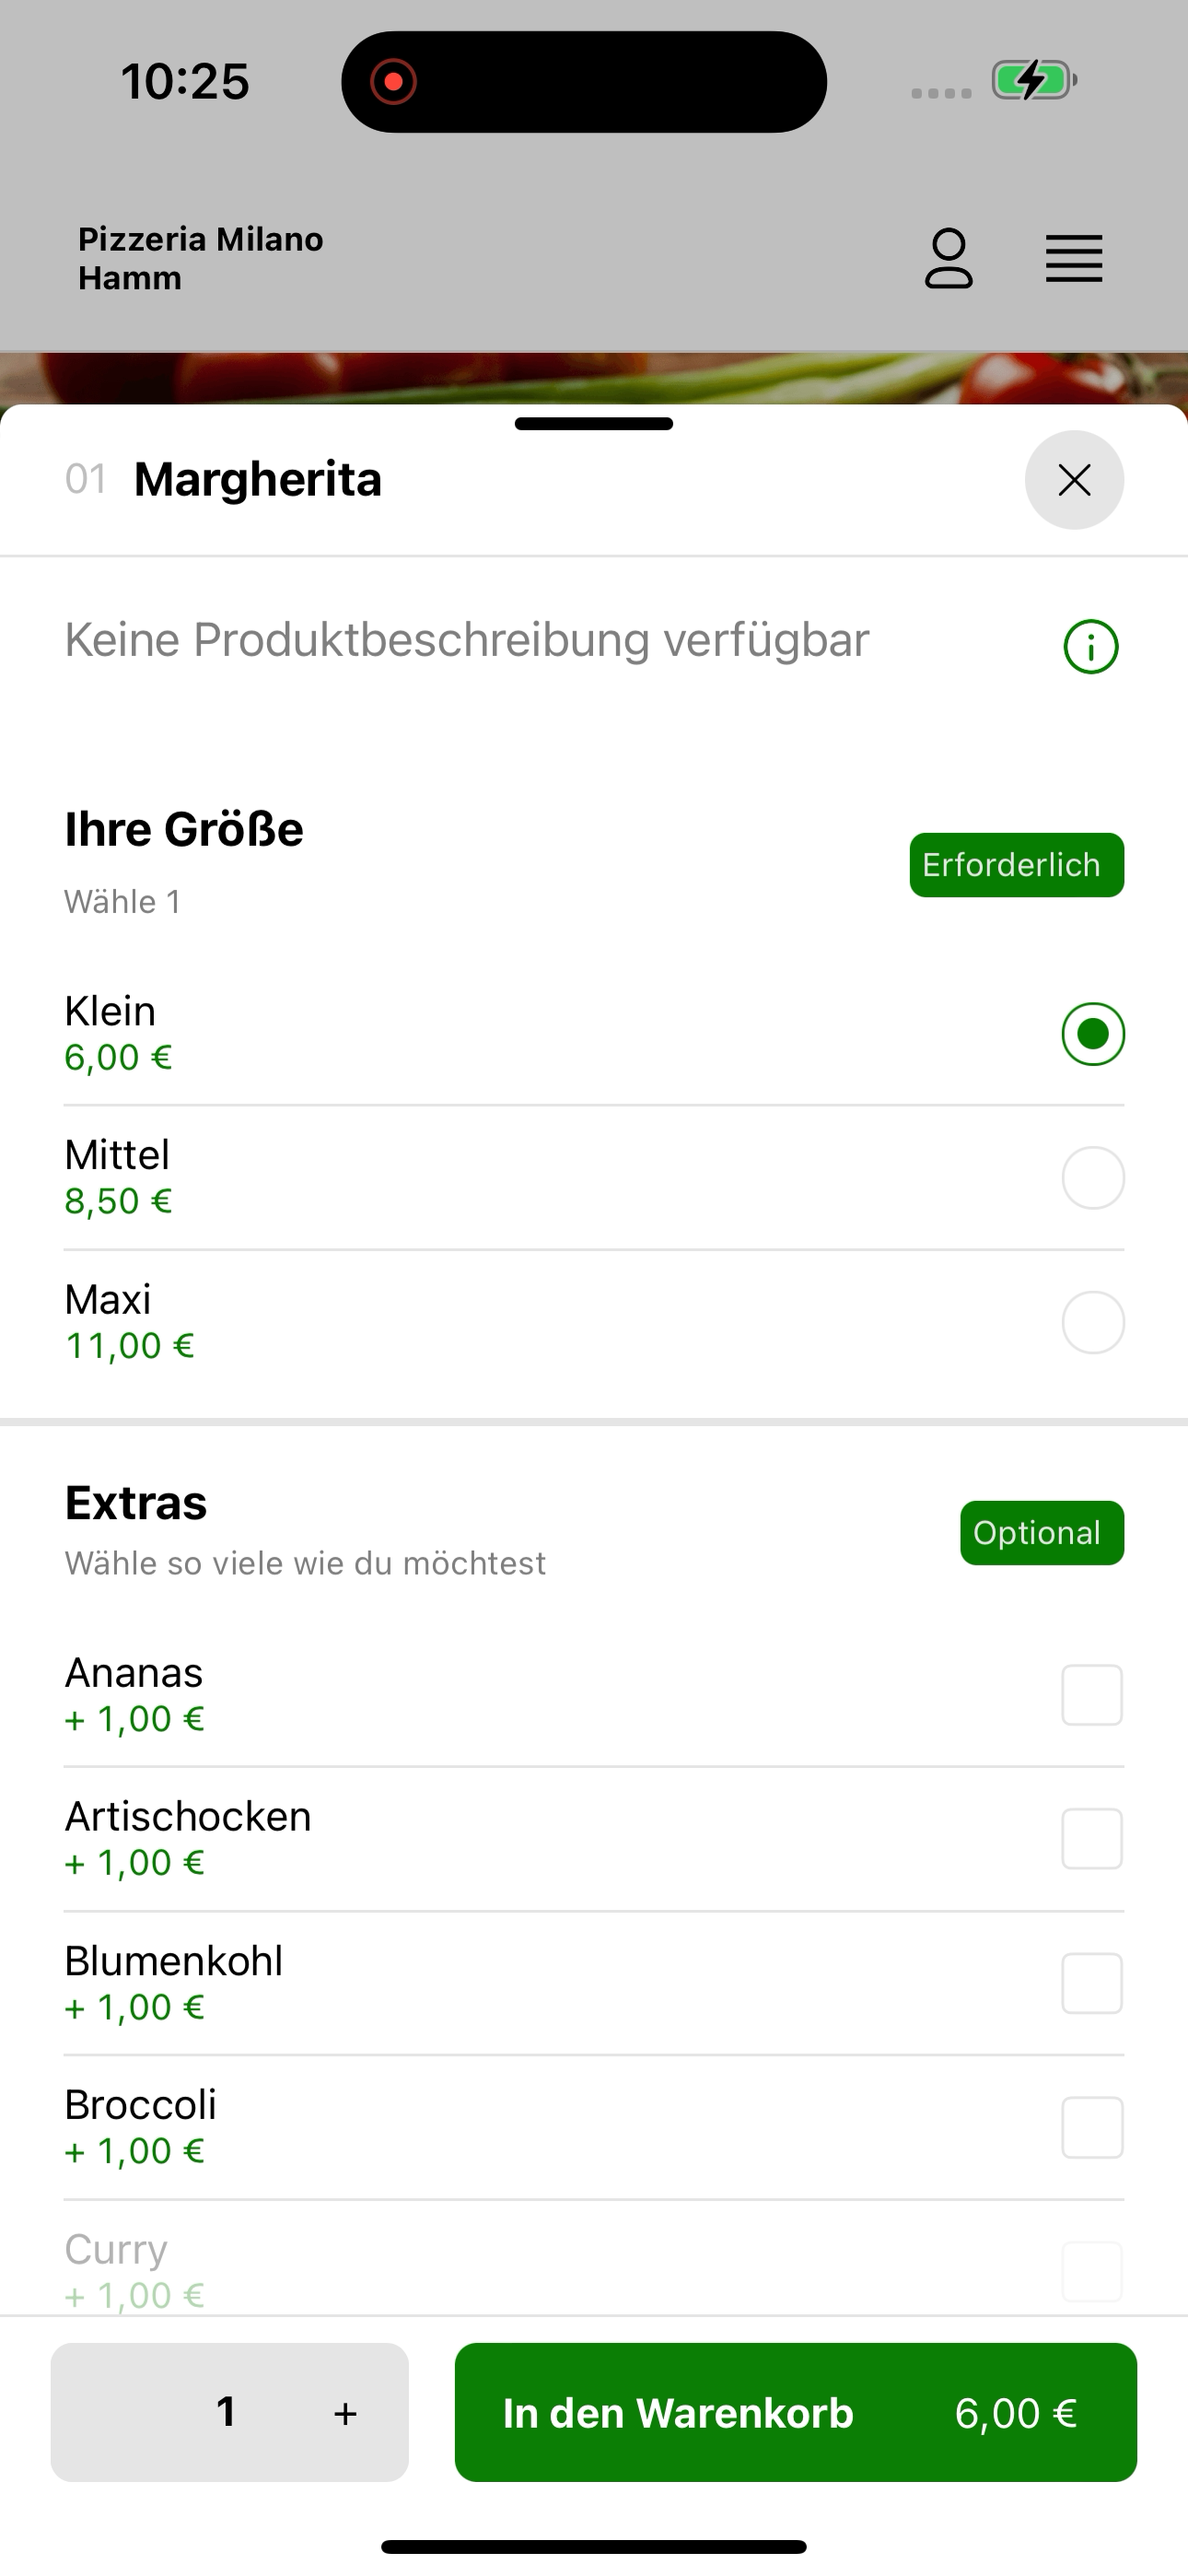Image resolution: width=1188 pixels, height=2576 pixels.
Task: Tap the Optional badge beside Extras
Action: coord(1042,1533)
